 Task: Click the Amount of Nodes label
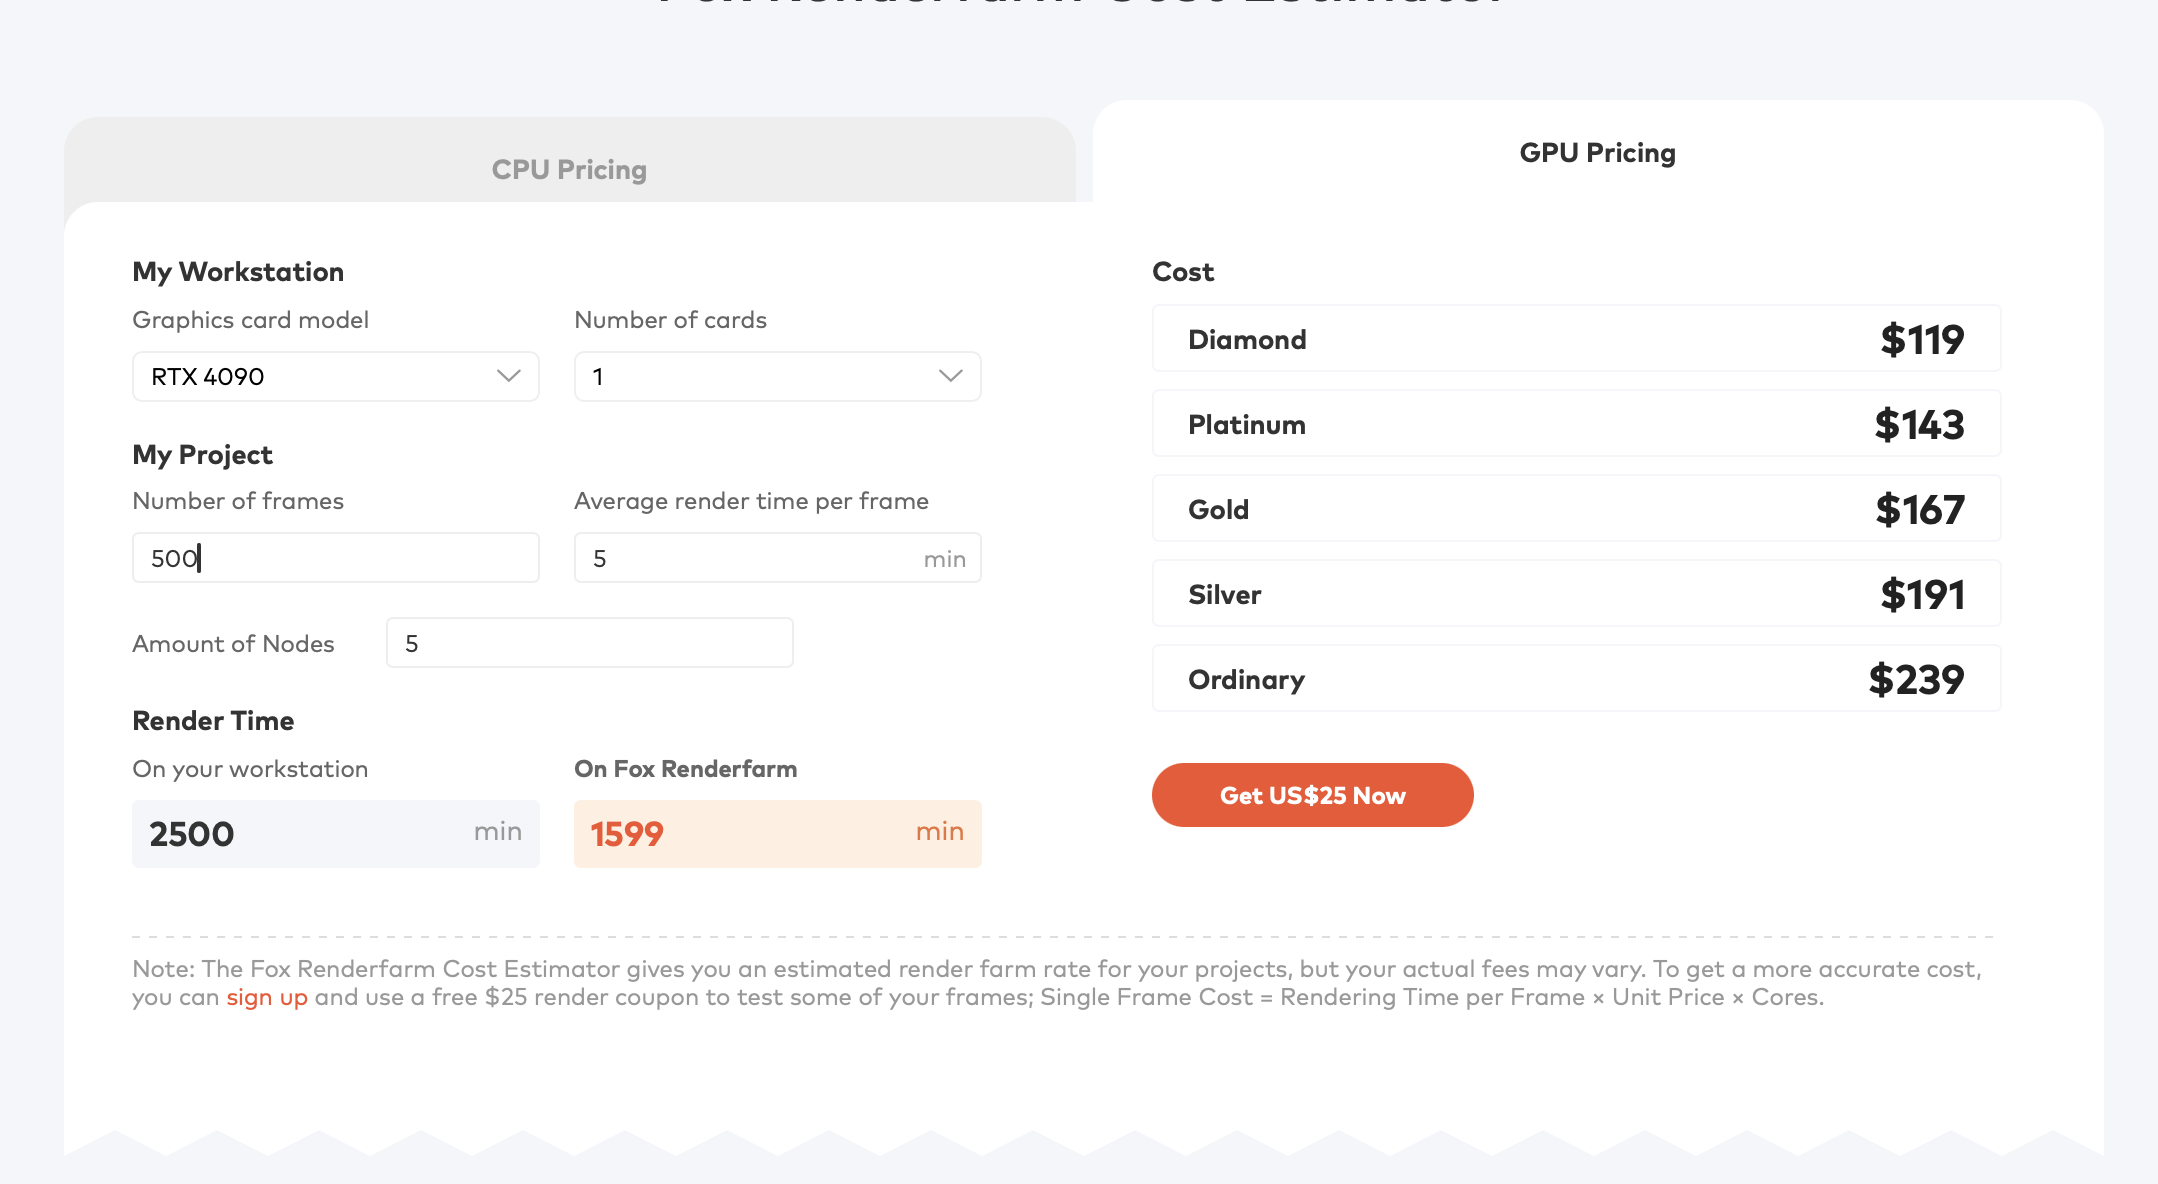tap(234, 644)
